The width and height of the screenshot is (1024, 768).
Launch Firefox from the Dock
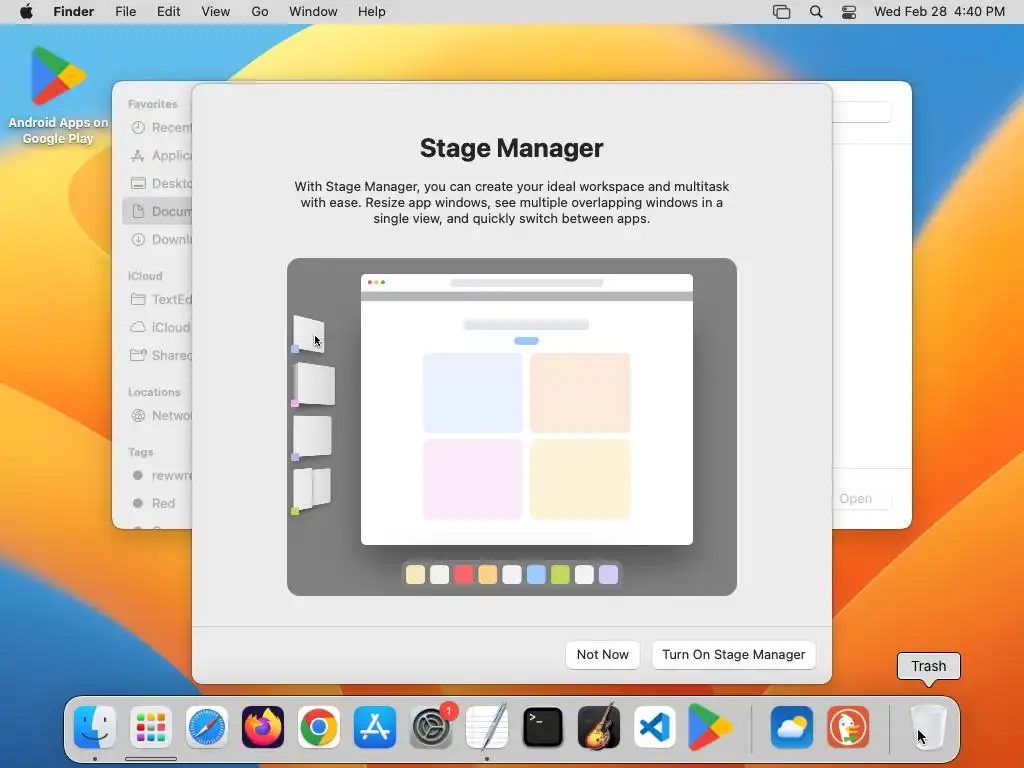[263, 727]
